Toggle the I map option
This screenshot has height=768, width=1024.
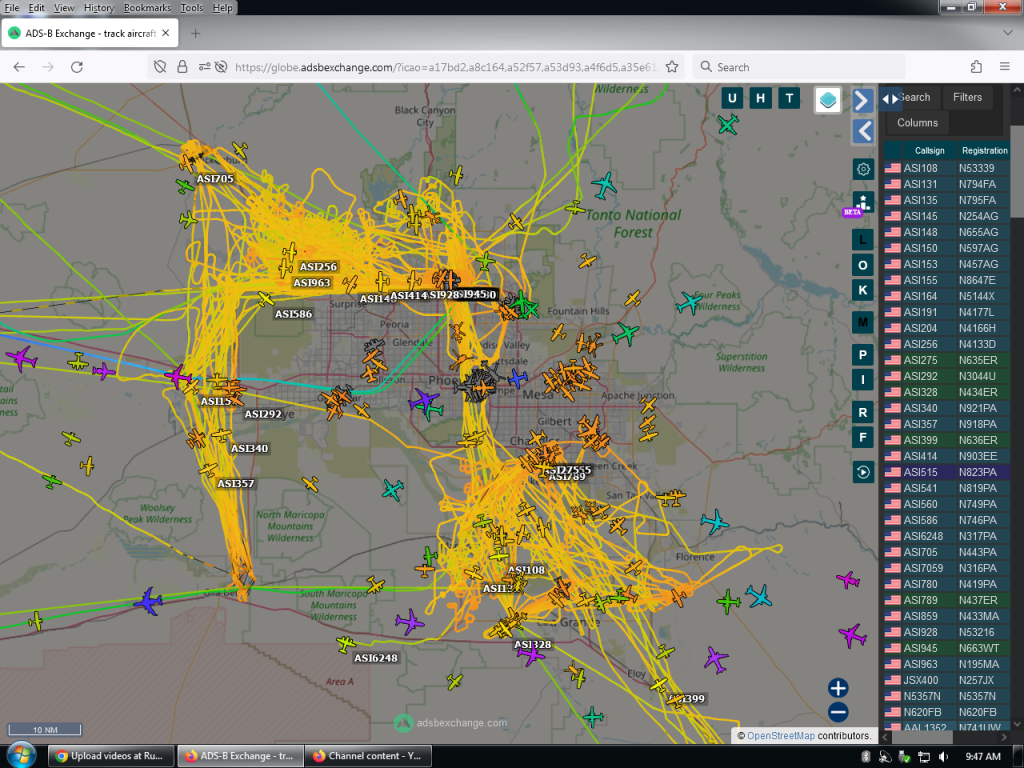863,379
